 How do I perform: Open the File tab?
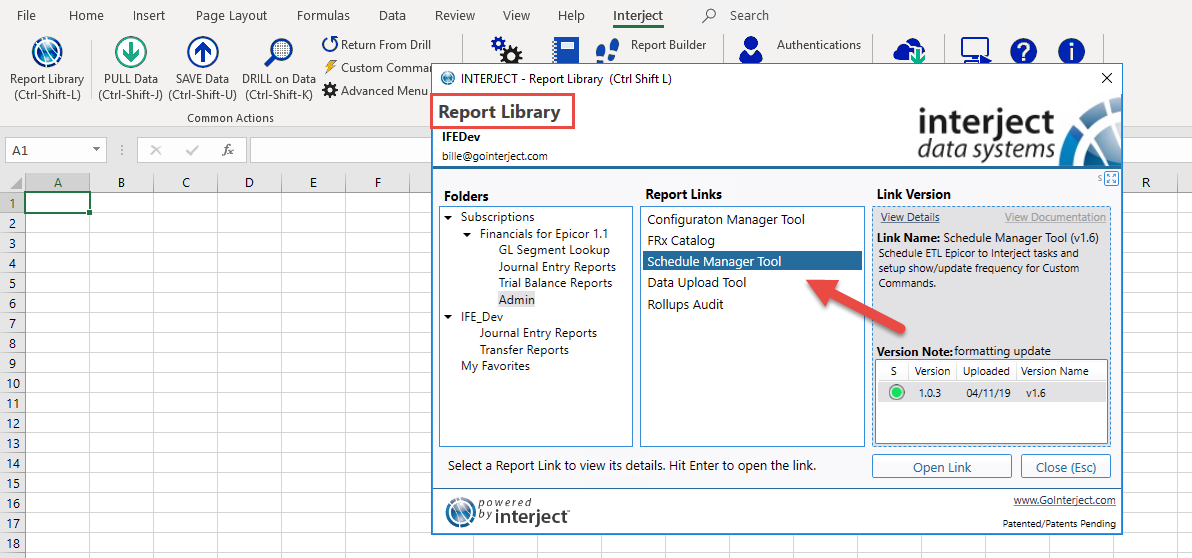(x=26, y=15)
